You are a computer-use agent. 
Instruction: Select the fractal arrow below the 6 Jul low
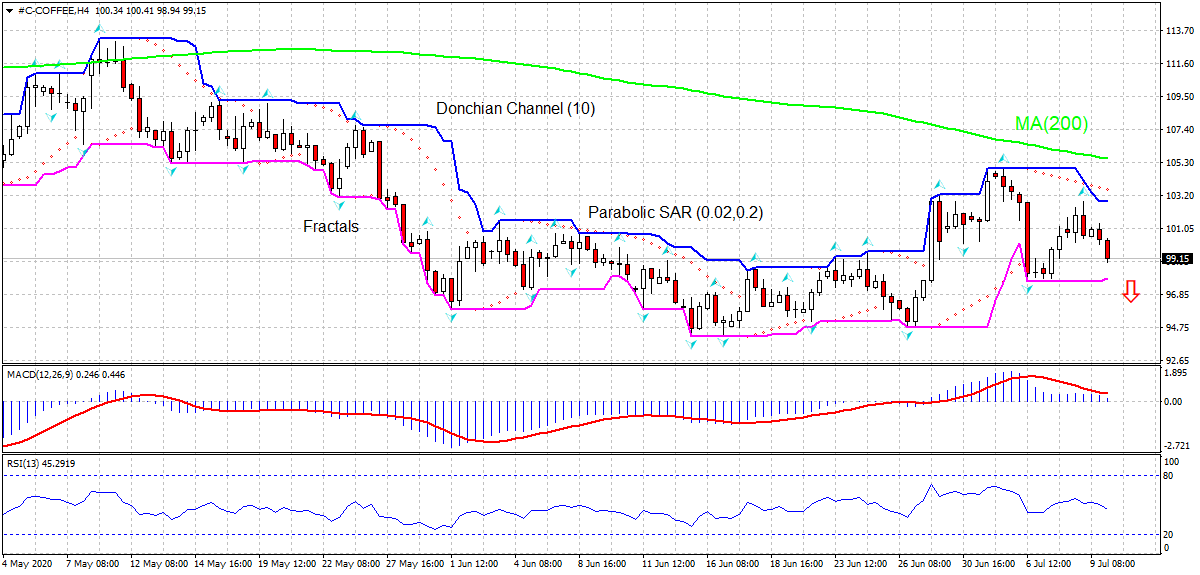pyautogui.click(x=1027, y=290)
